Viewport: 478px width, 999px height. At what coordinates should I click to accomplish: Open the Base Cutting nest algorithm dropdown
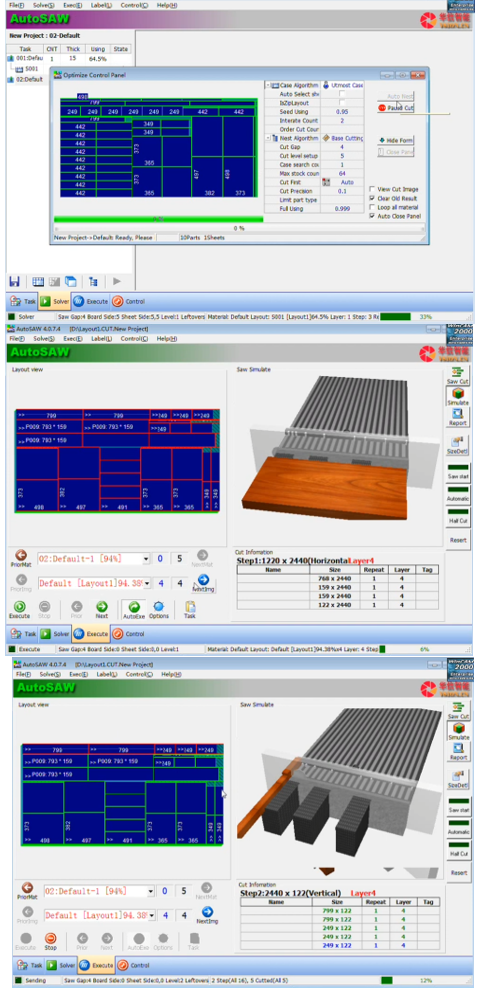coord(342,138)
